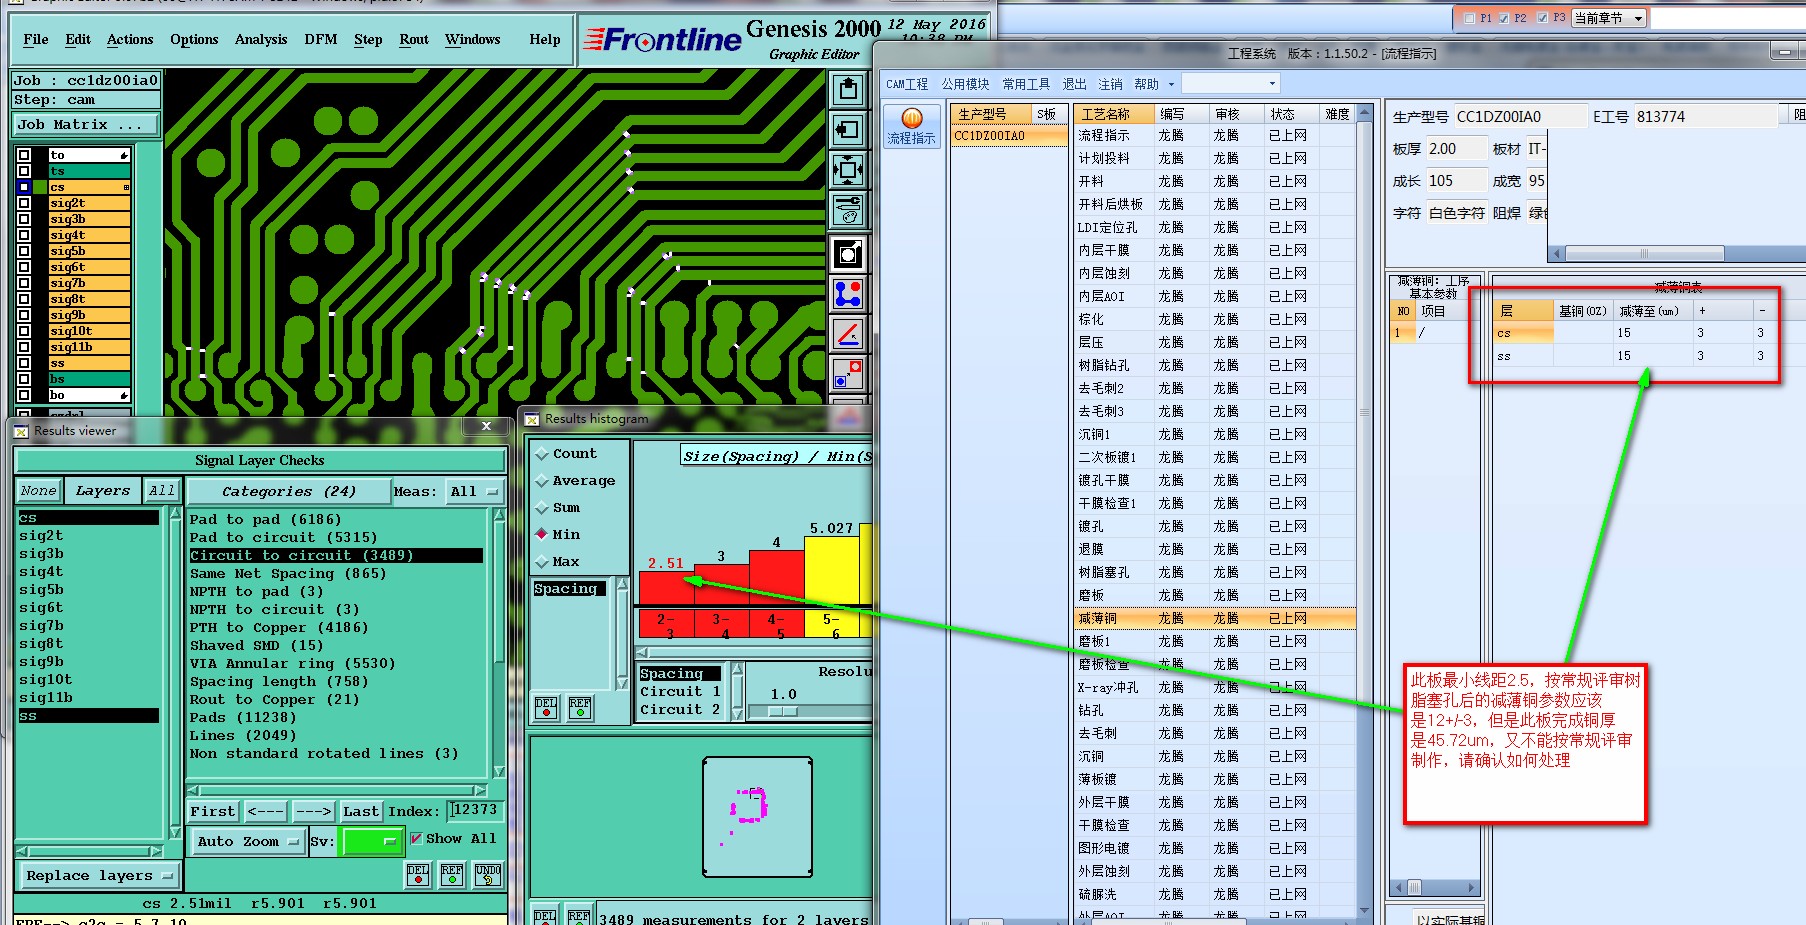Click the Job Matrix button
The height and width of the screenshot is (925, 1806).
[86, 125]
